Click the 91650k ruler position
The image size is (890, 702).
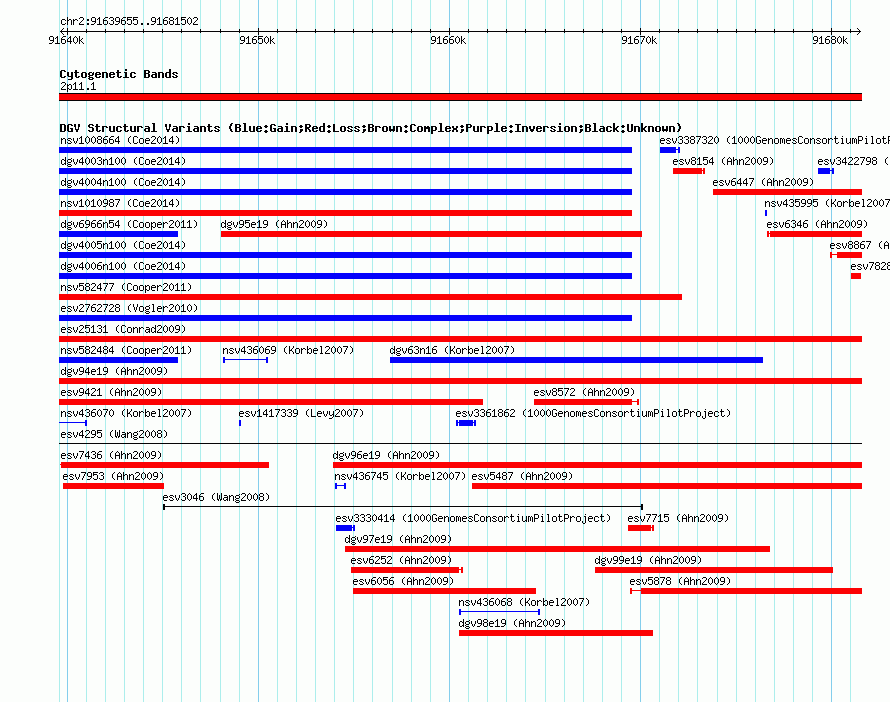point(257,40)
